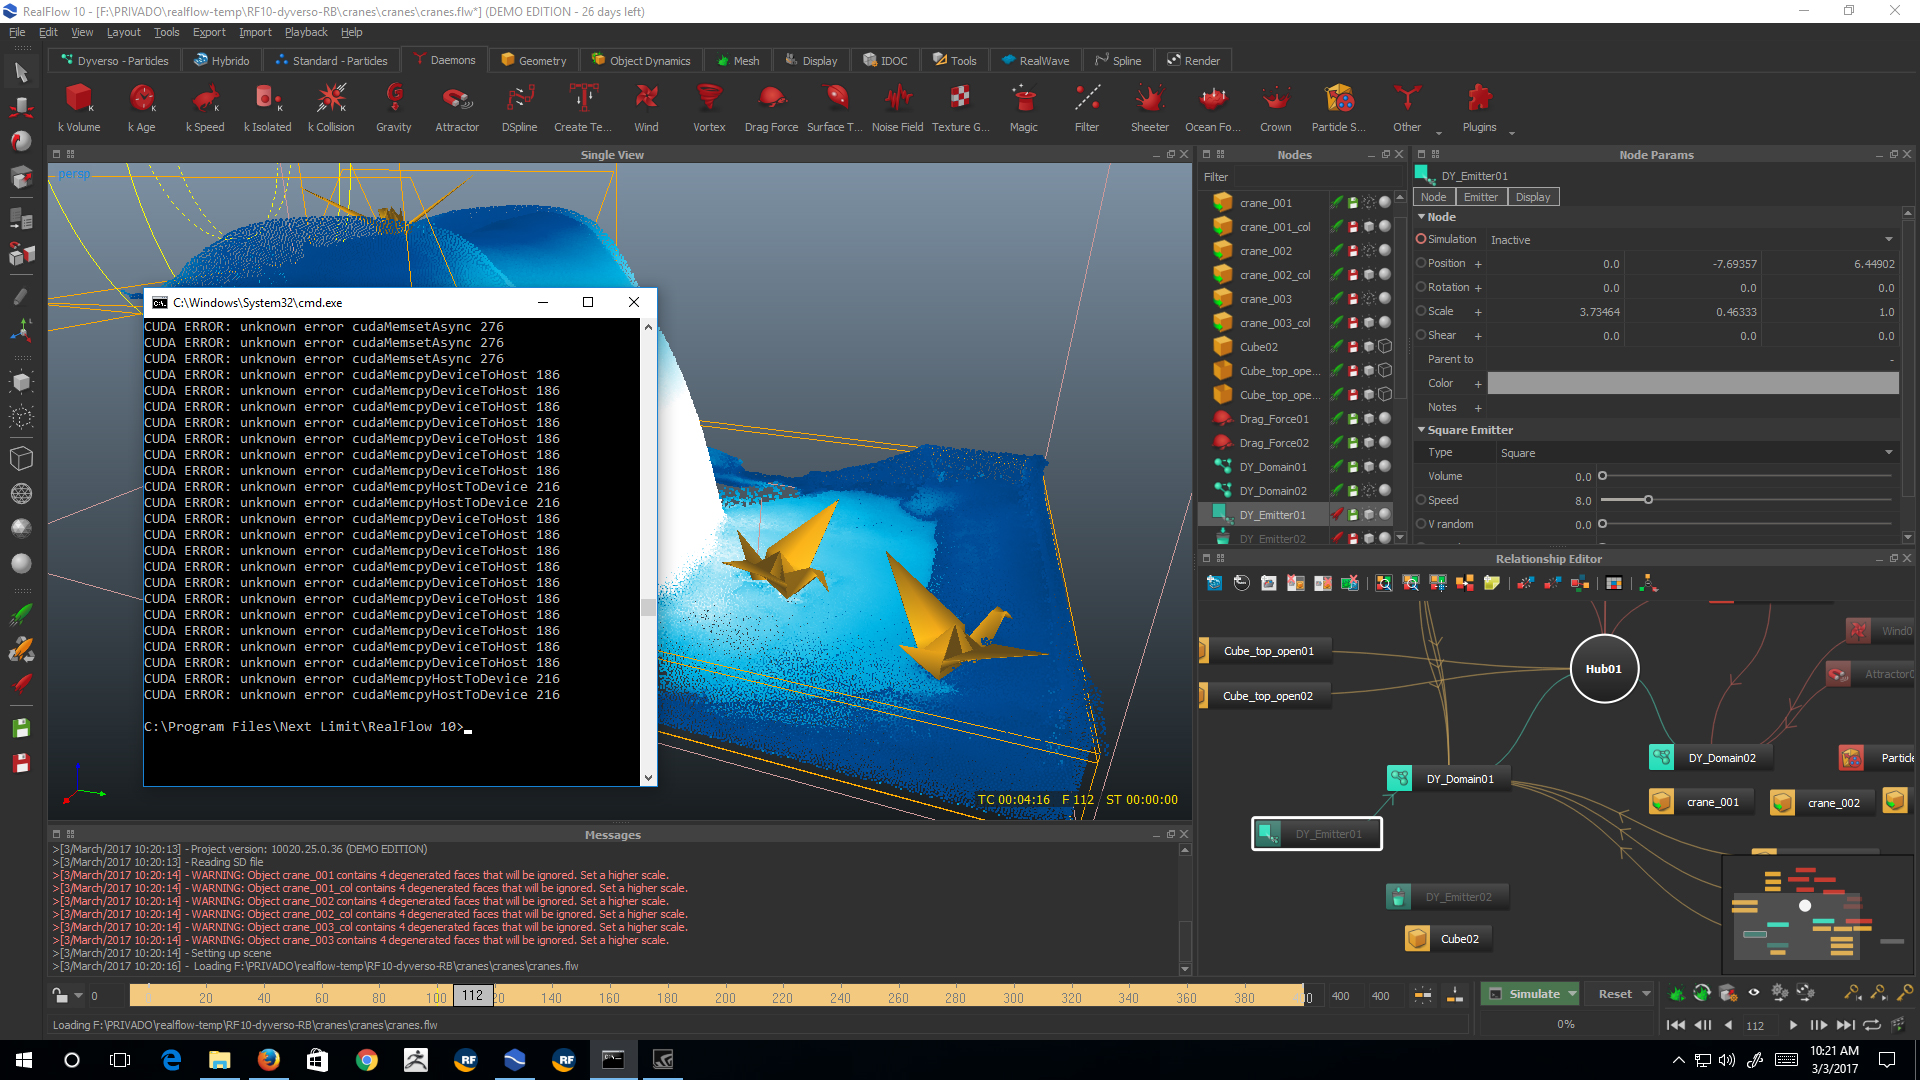
Task: Toggle the Position parameter radio button
Action: tap(1421, 263)
